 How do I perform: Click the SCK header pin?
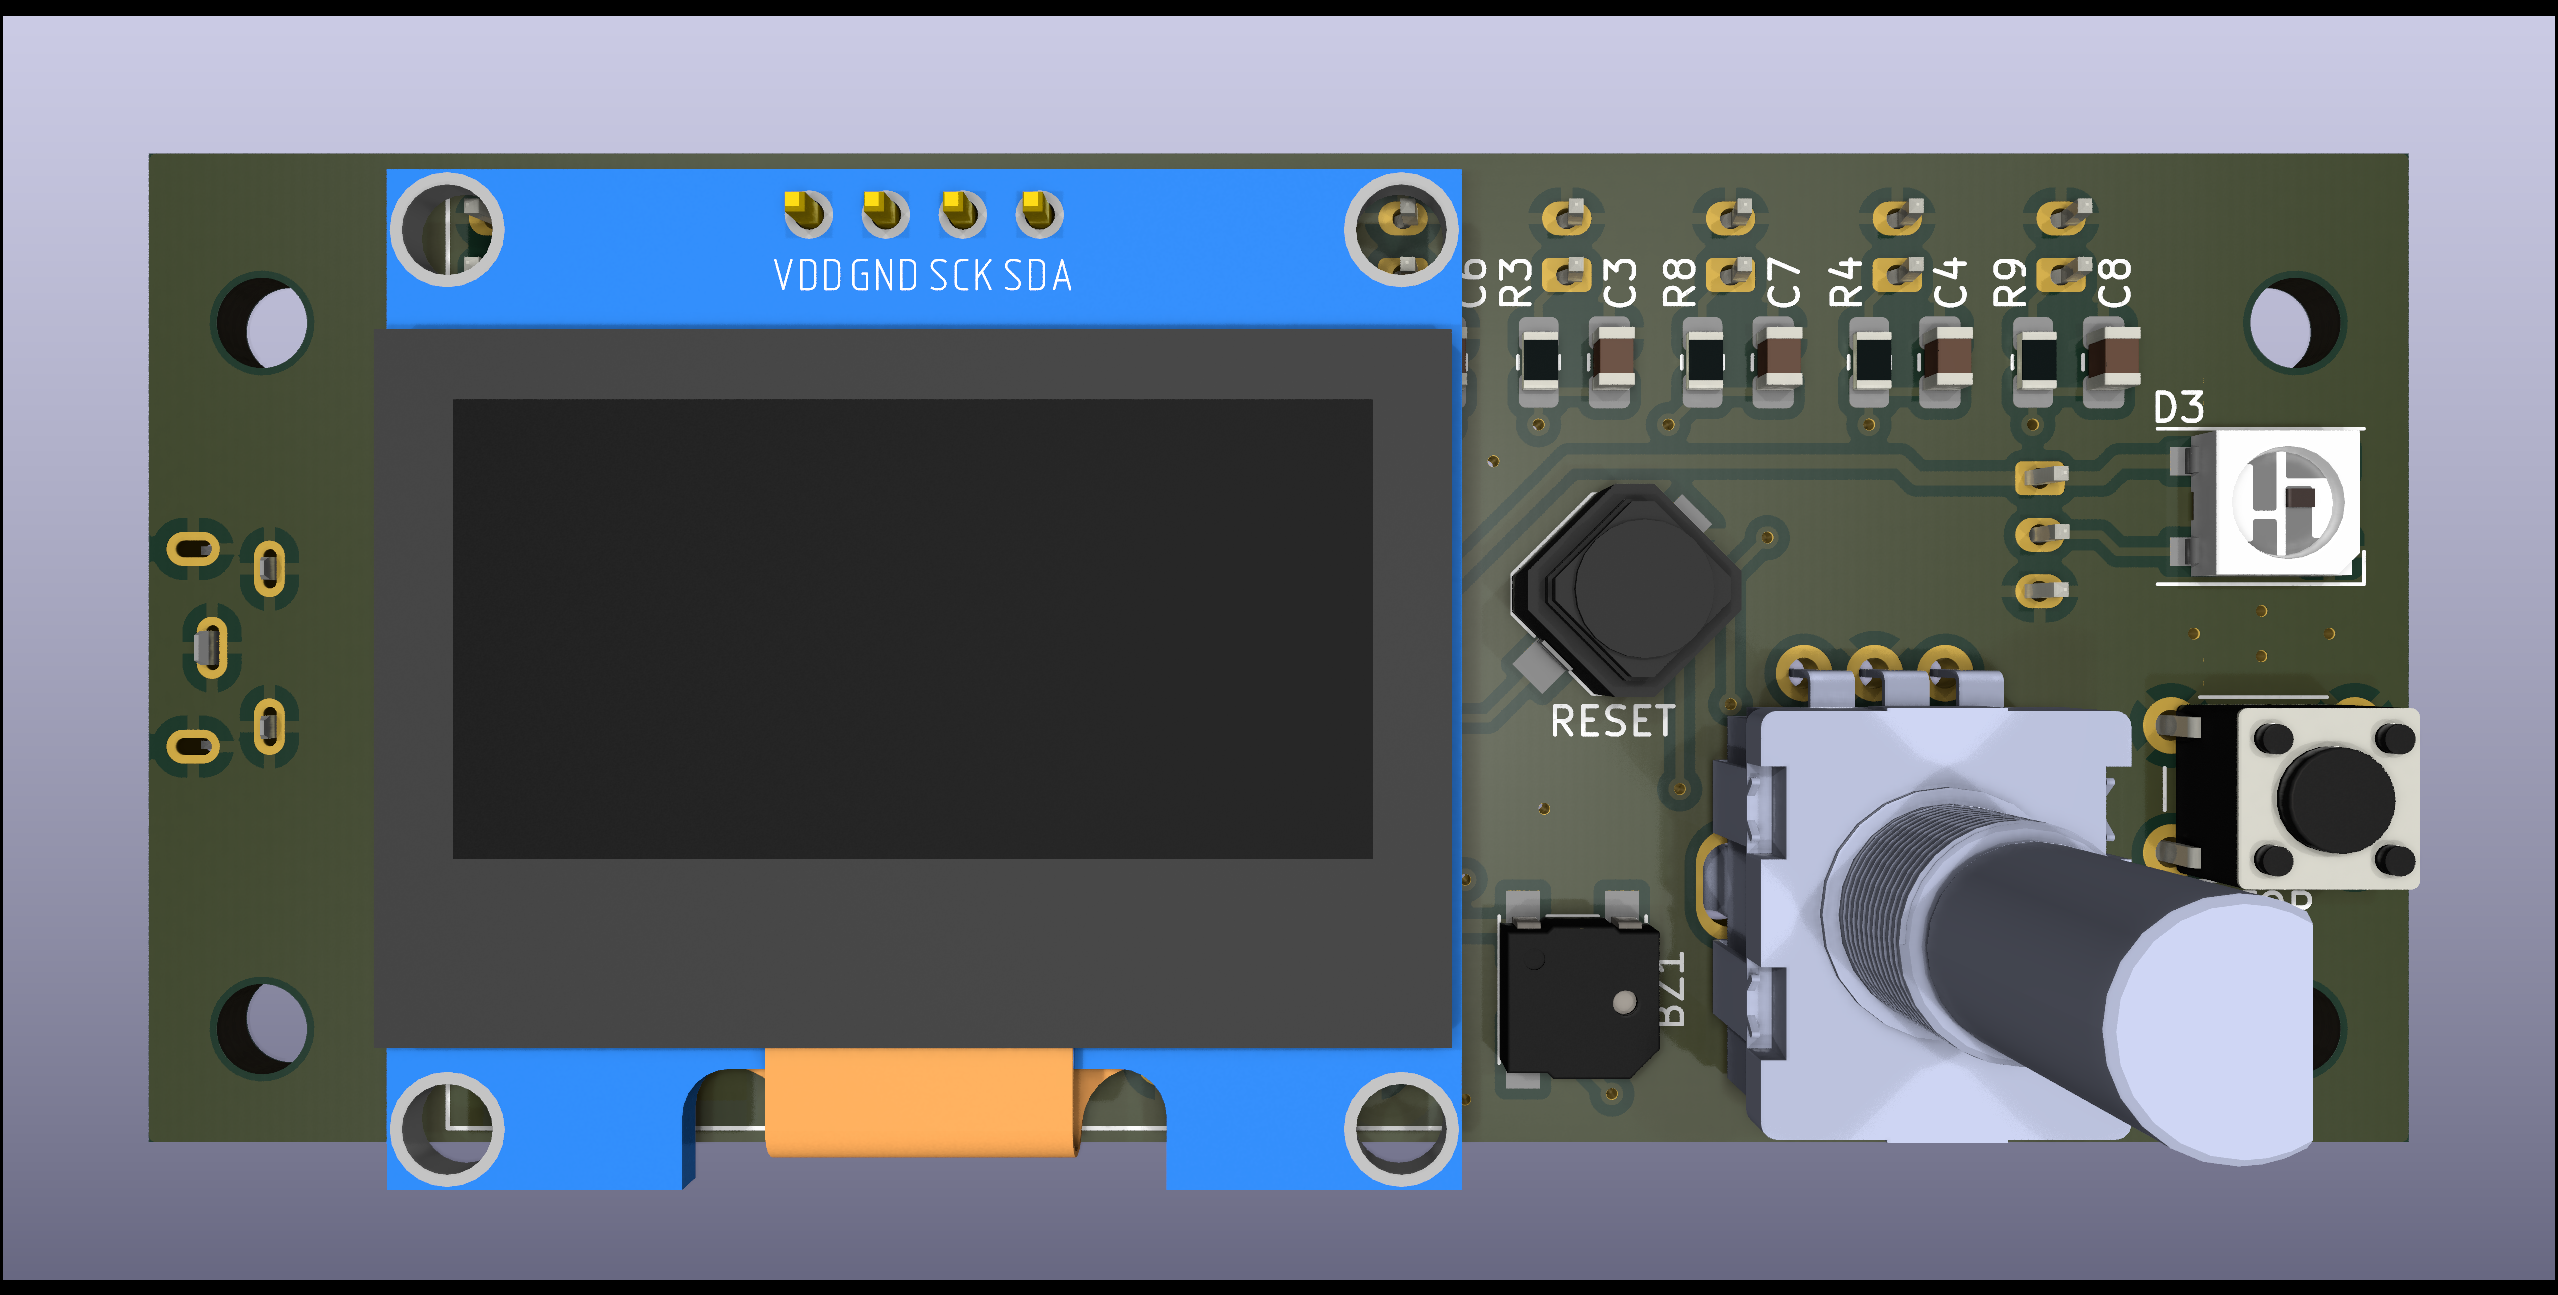961,213
